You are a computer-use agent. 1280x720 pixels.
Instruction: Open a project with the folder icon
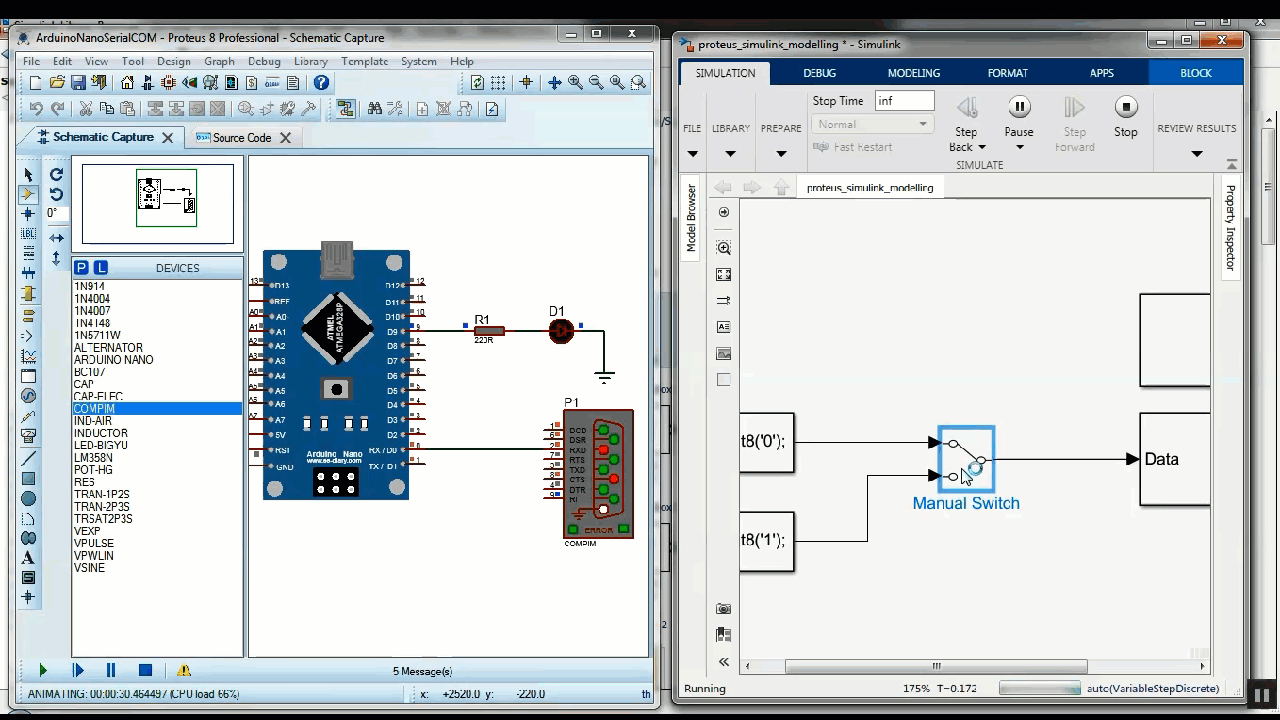tap(57, 83)
